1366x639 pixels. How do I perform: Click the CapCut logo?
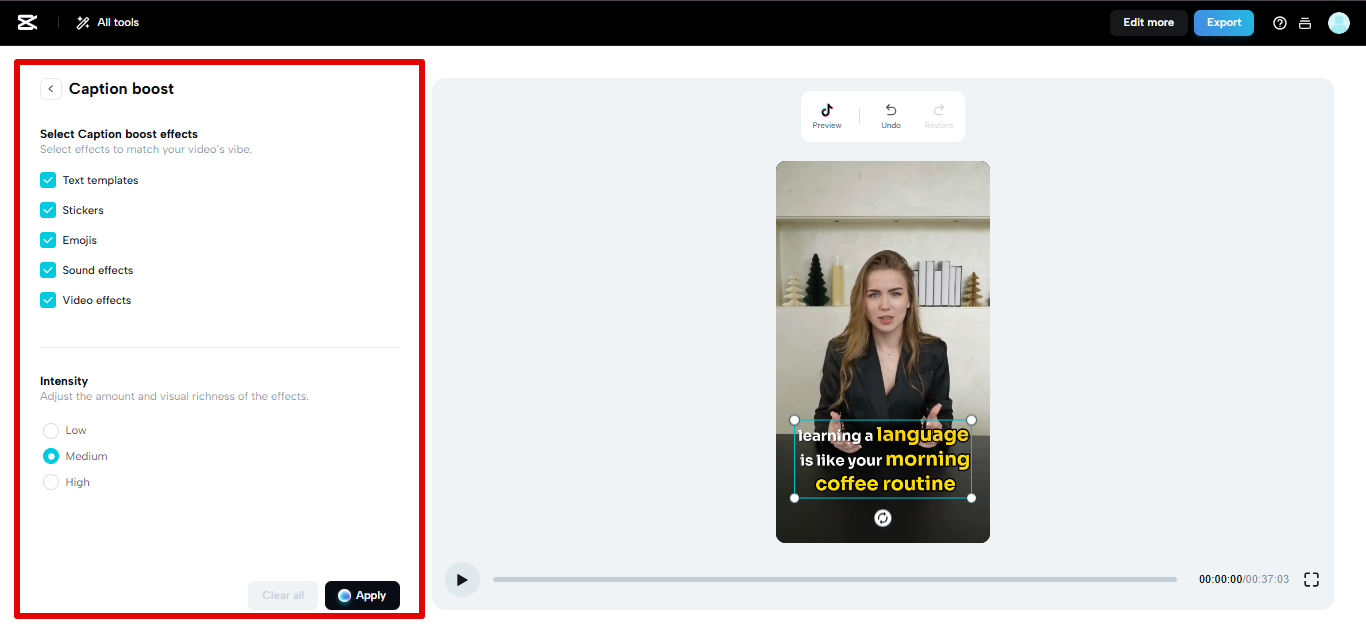tap(27, 22)
